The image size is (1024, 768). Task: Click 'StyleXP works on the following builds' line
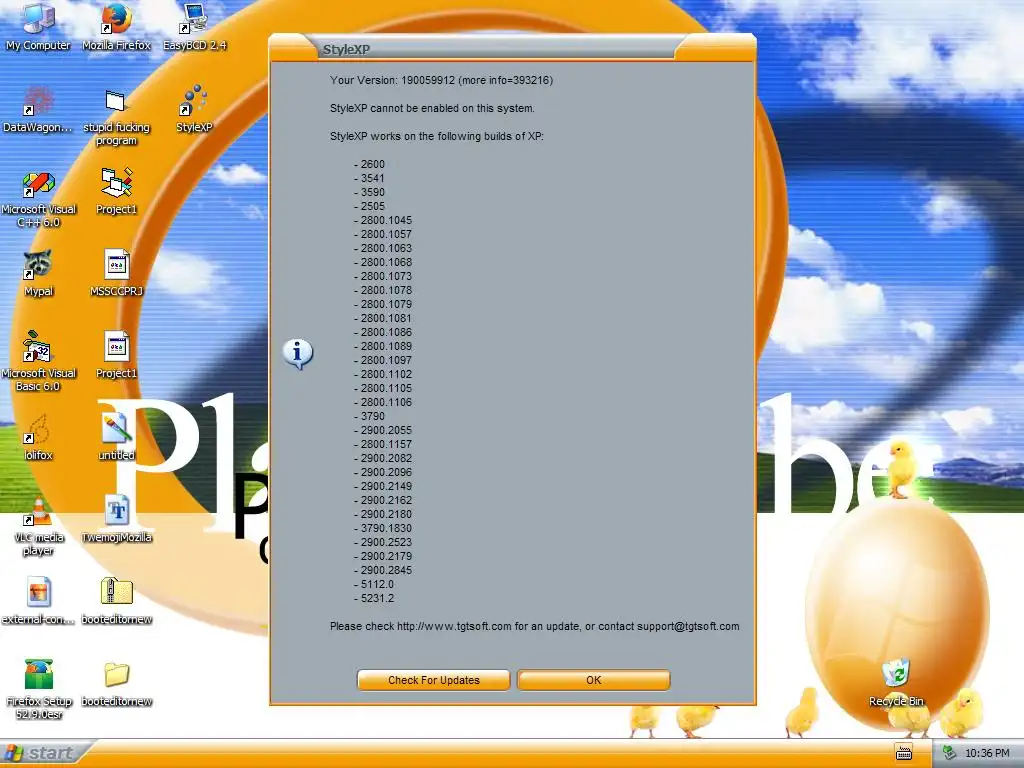[x=437, y=136]
